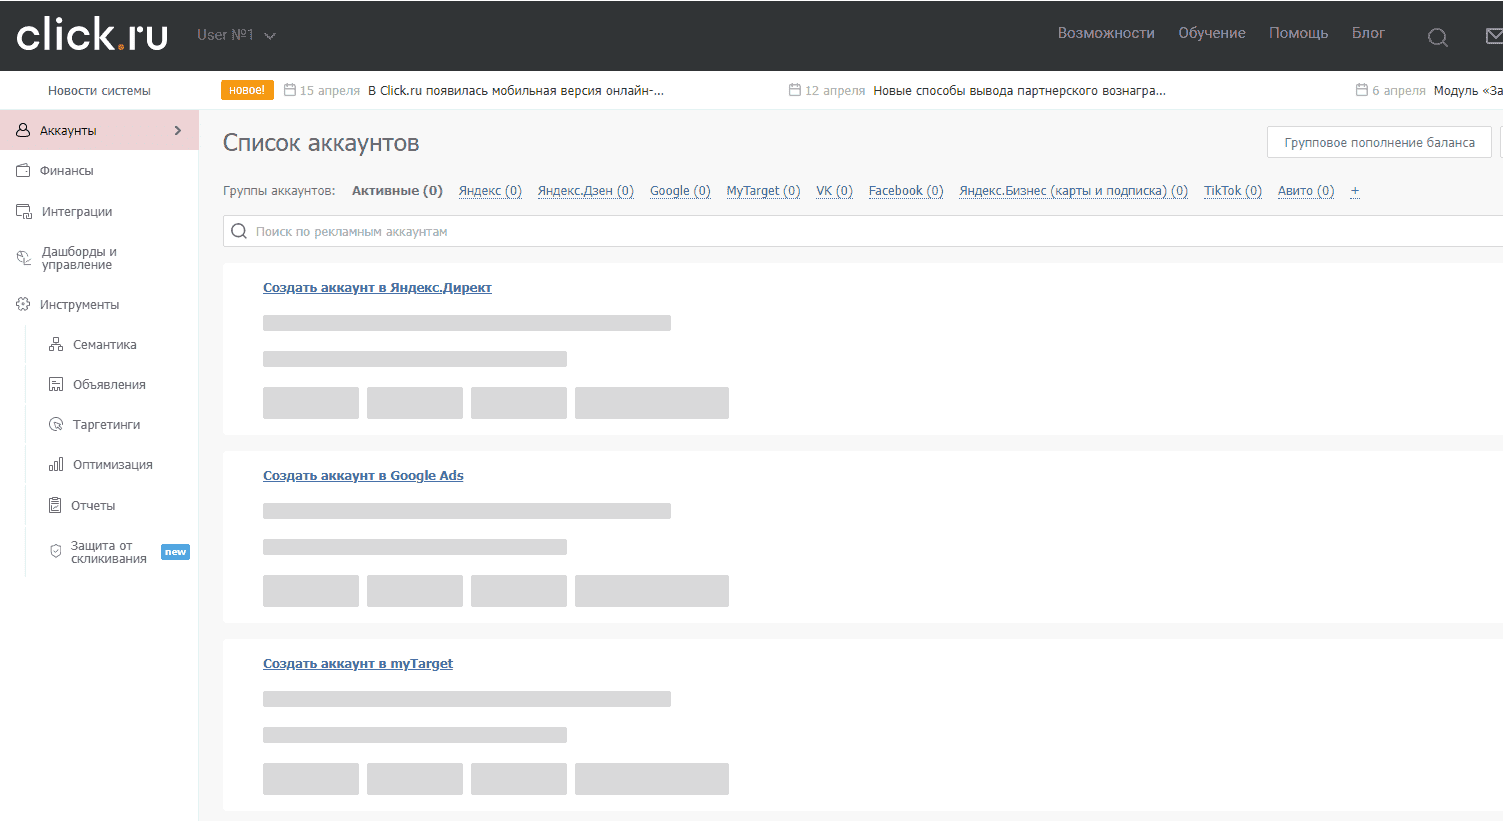
Task: Click into Поиск по рекламным аккаунтам field
Action: [863, 231]
